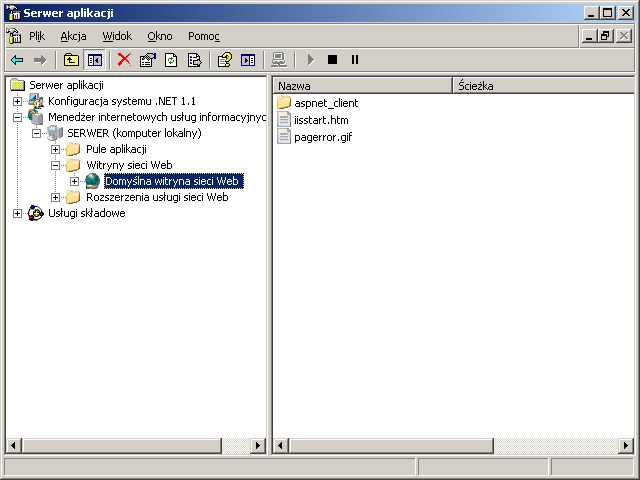Open Properties via the toolbar icon

(148, 60)
